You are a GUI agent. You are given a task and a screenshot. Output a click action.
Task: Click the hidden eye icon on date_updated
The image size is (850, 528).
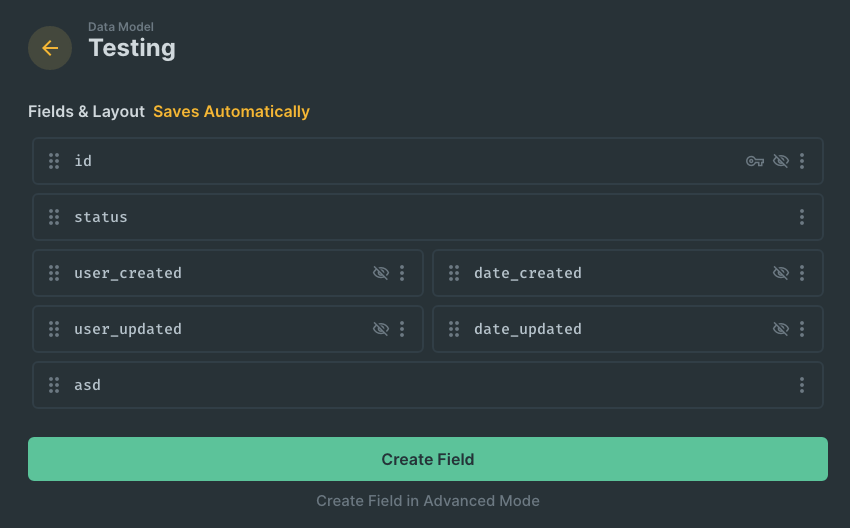click(781, 329)
